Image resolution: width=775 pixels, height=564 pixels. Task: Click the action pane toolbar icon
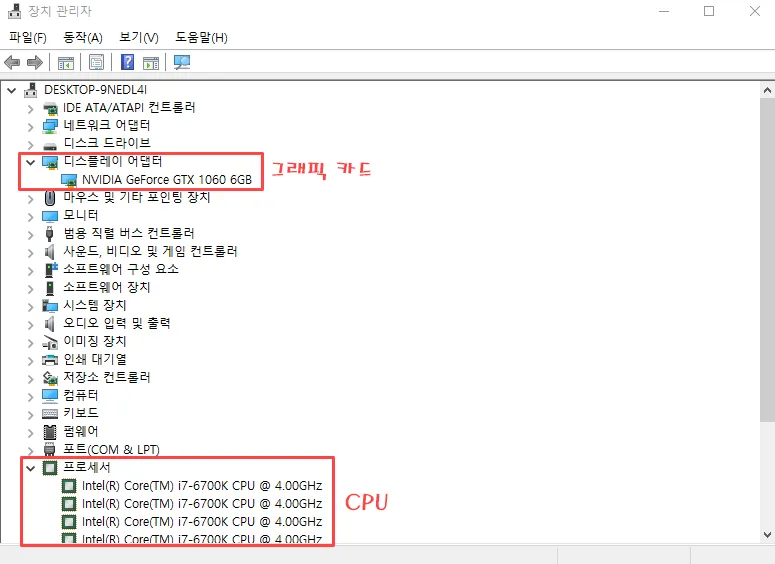pos(151,63)
